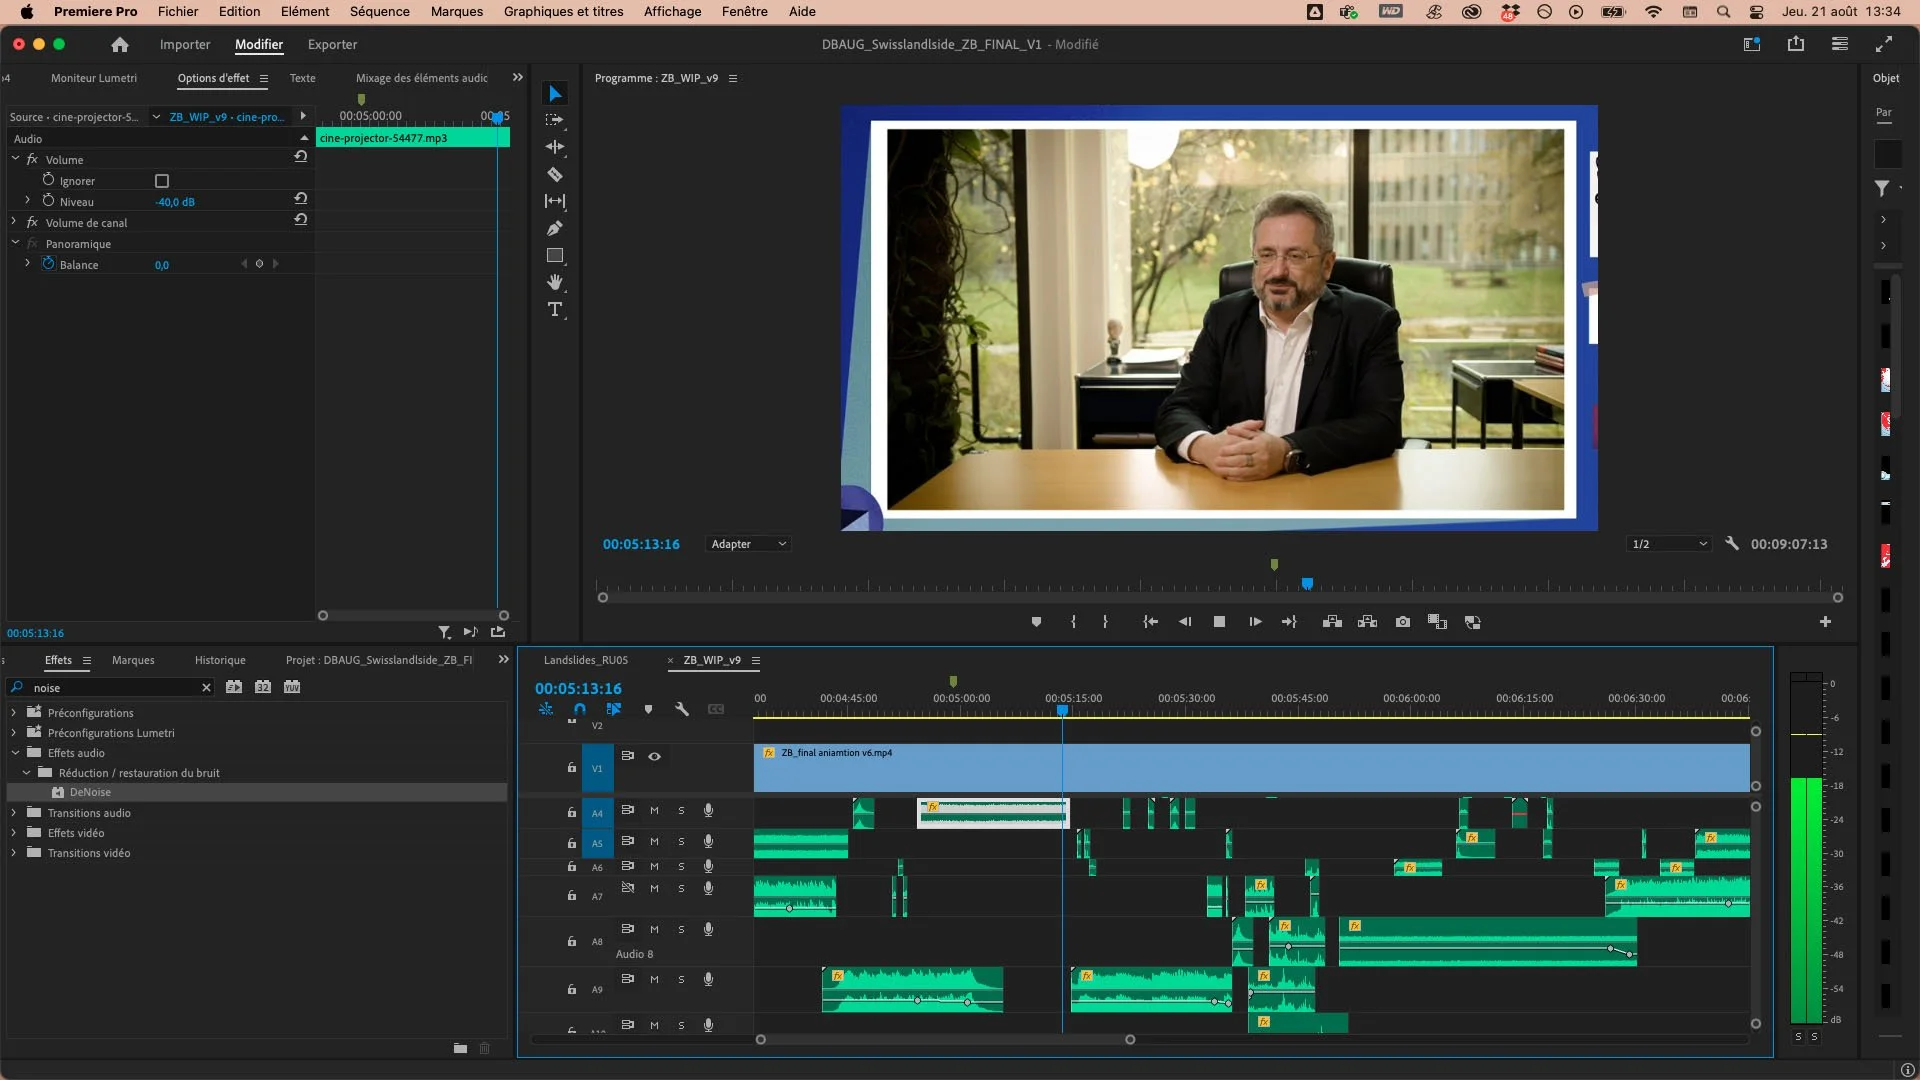Select the Track Select Forward tool
Viewport: 1920px width, 1080px height.
556,120
